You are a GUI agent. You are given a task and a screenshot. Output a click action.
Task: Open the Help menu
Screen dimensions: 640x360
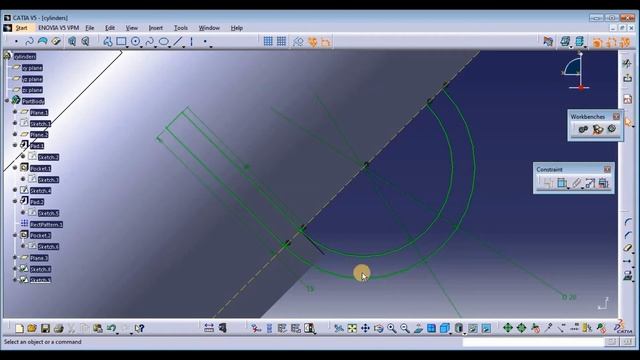pos(237,28)
